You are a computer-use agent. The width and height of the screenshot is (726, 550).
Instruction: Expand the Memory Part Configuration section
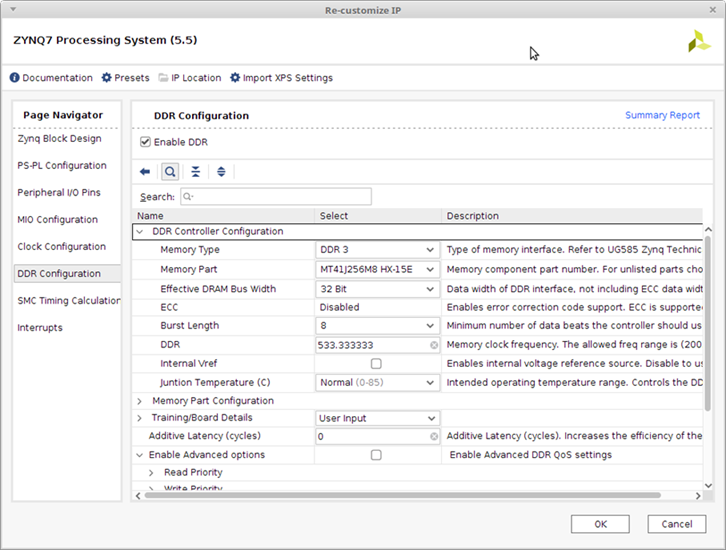(140, 401)
